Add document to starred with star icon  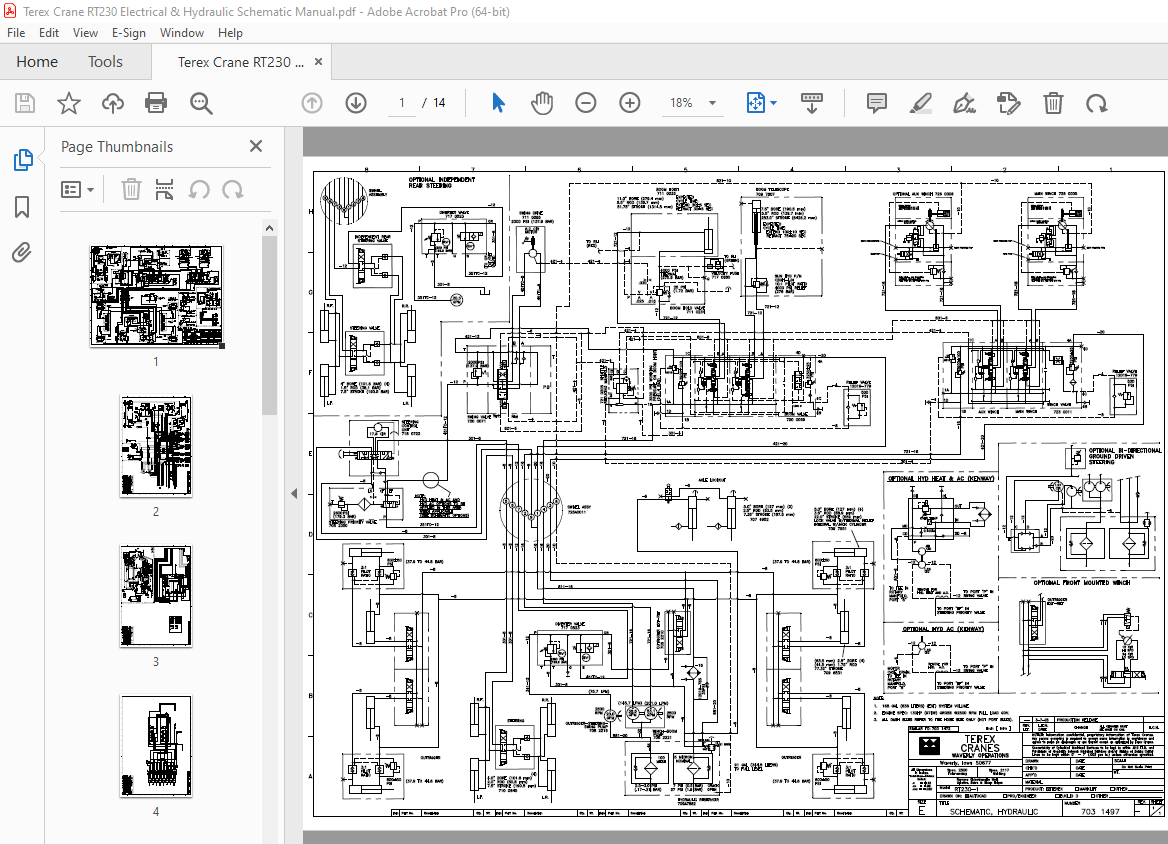69,103
